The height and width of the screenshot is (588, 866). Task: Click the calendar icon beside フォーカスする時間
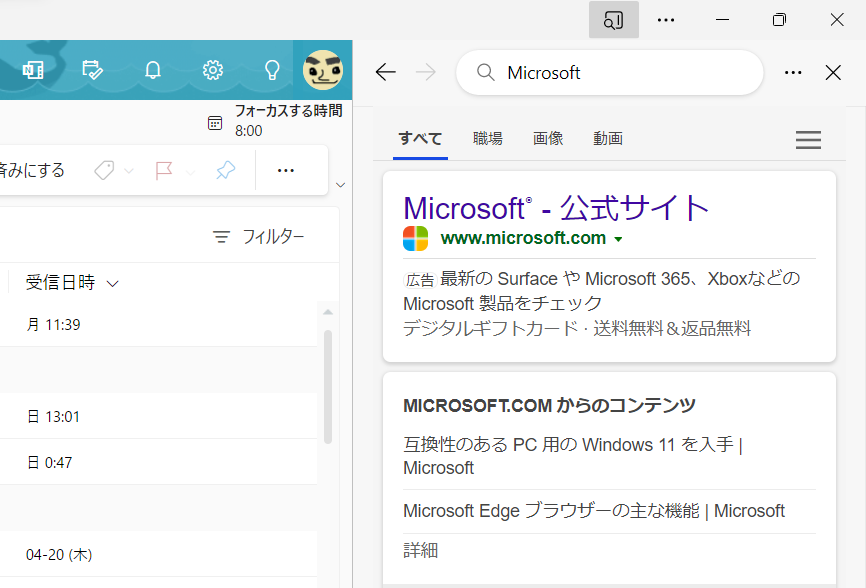pos(215,123)
